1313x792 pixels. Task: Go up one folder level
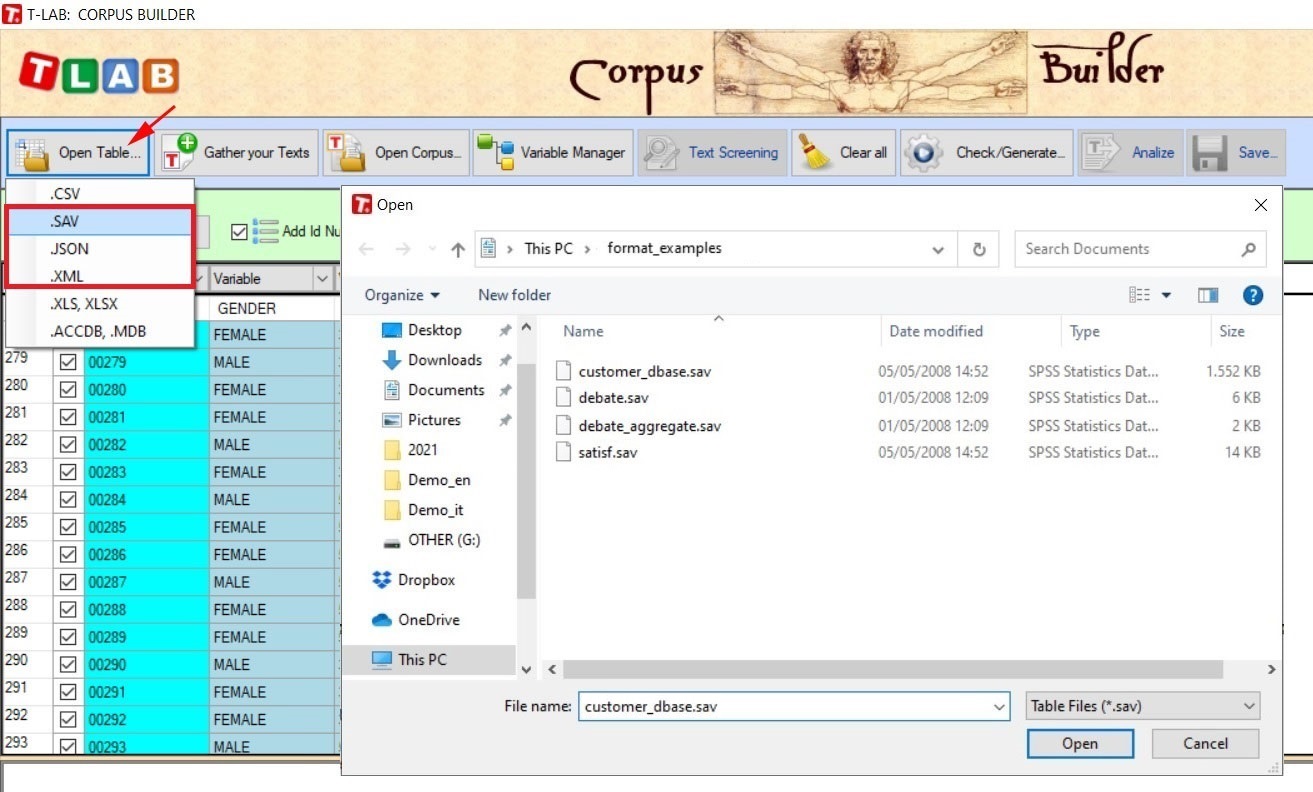pyautogui.click(x=458, y=250)
